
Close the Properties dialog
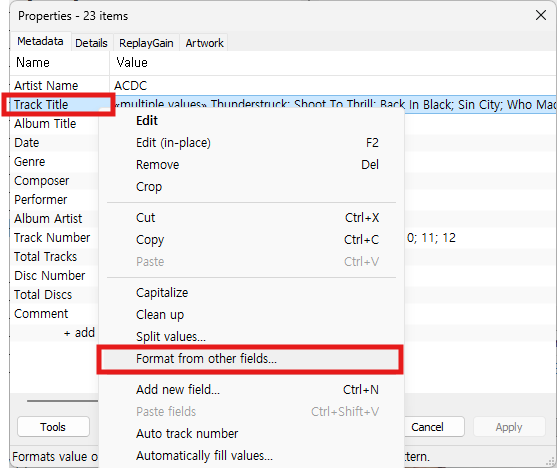(x=541, y=15)
